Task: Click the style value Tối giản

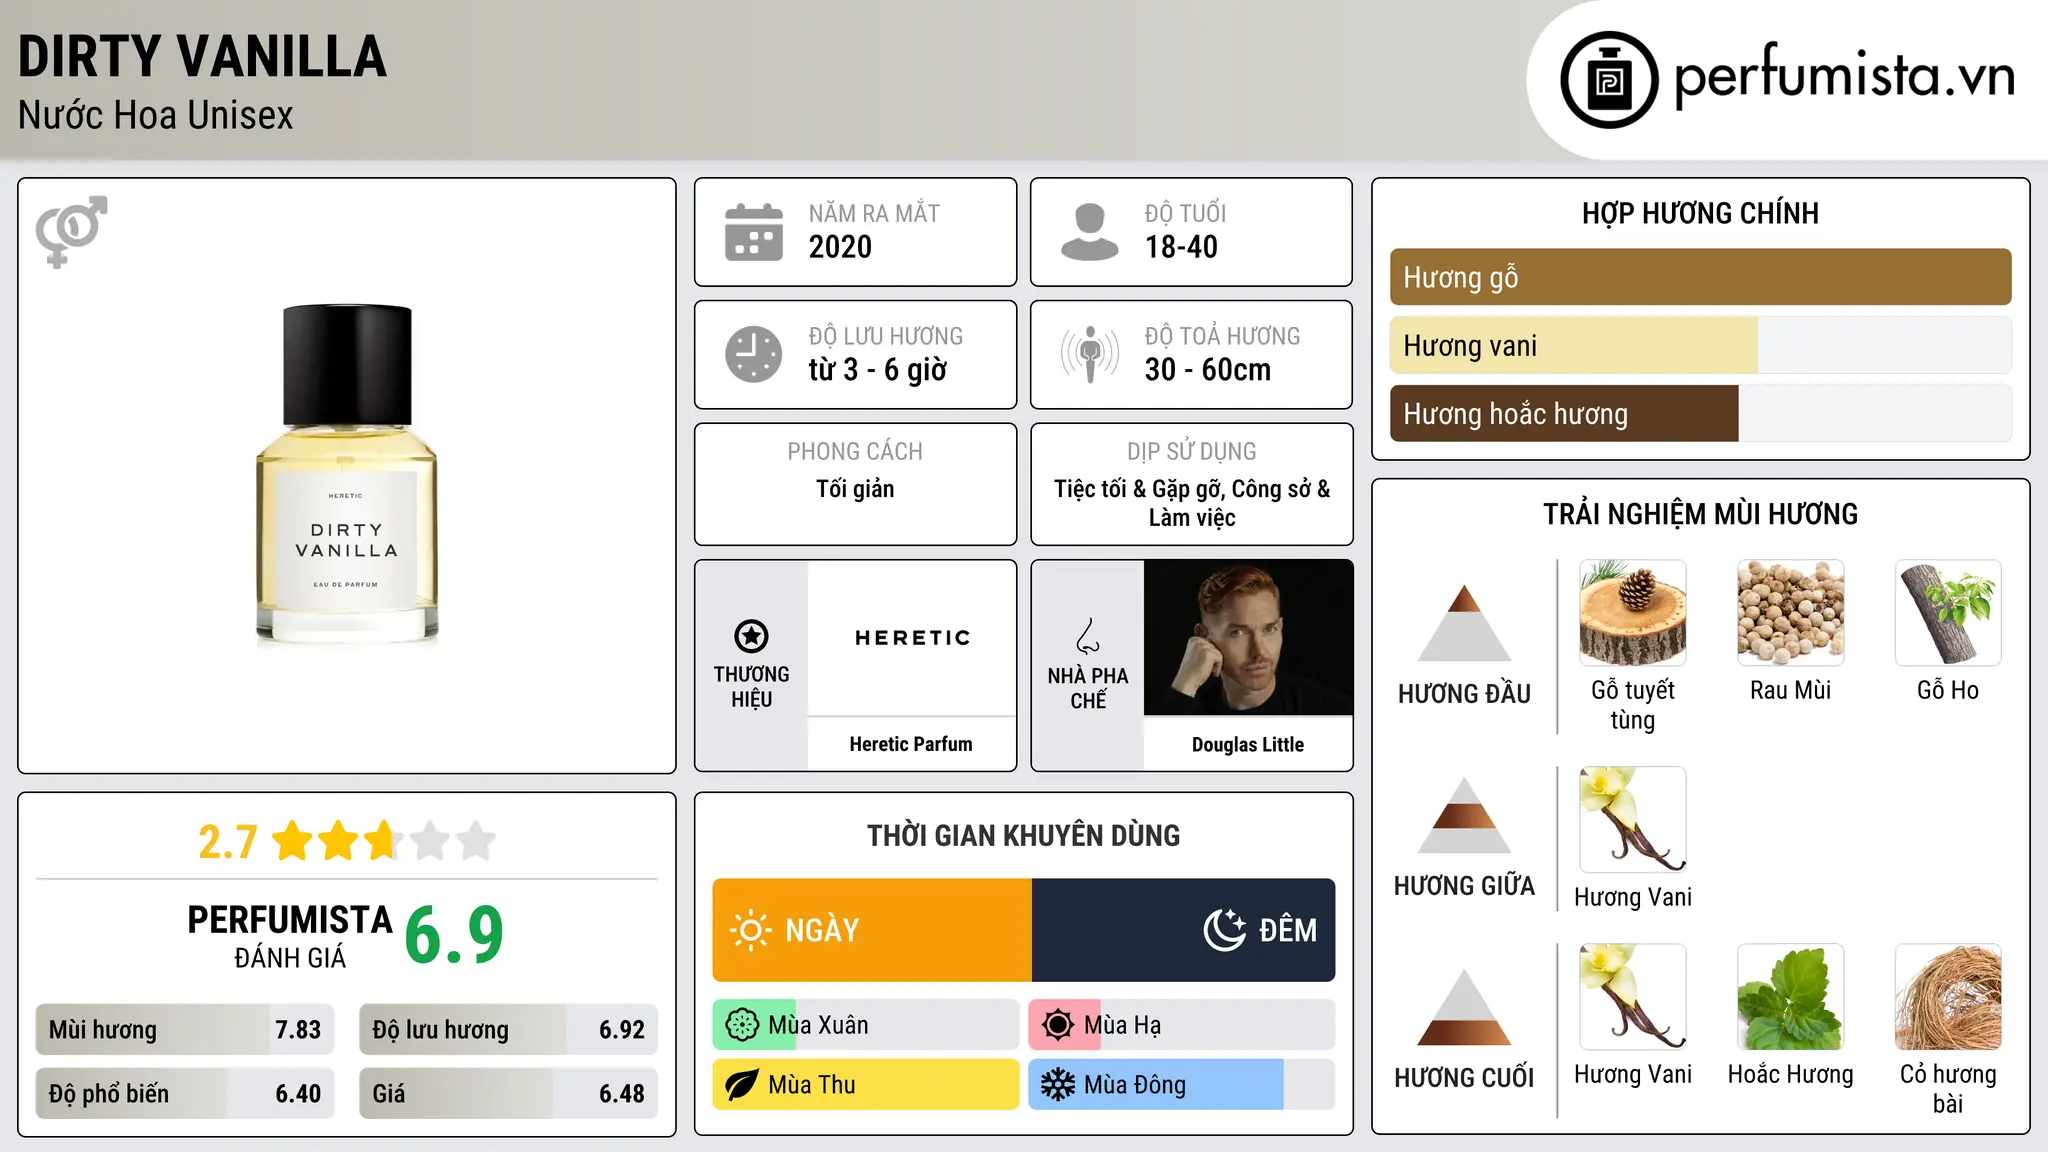Action: point(855,489)
